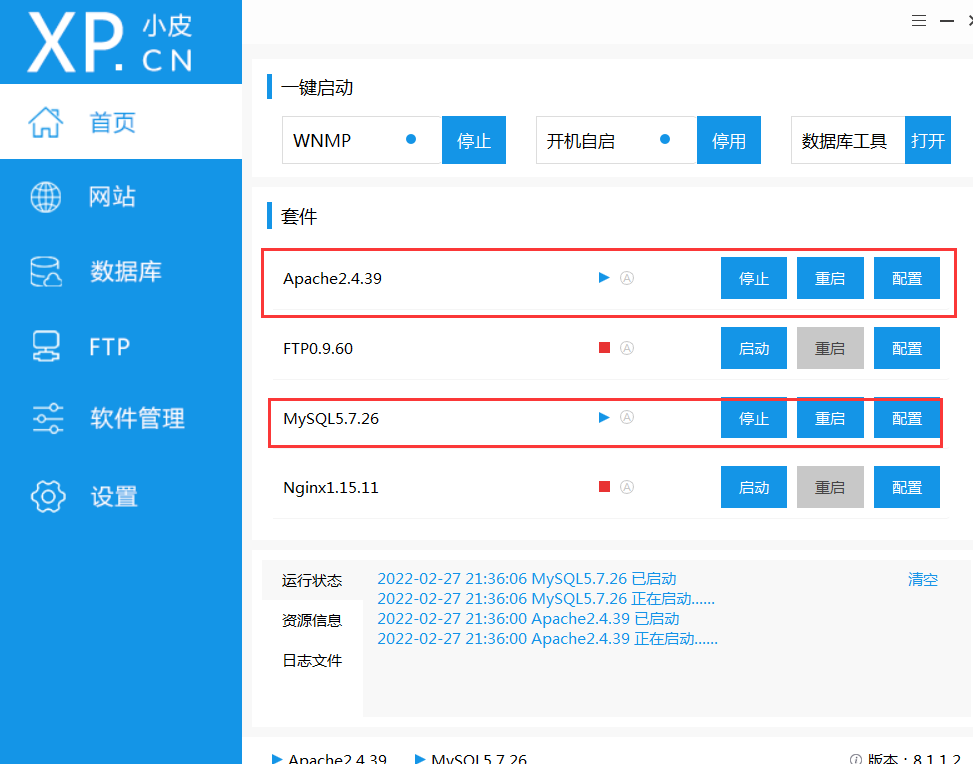Click the autostart (A) toggle for Apache2.4.39
Image resolution: width=973 pixels, height=764 pixels.
627,278
